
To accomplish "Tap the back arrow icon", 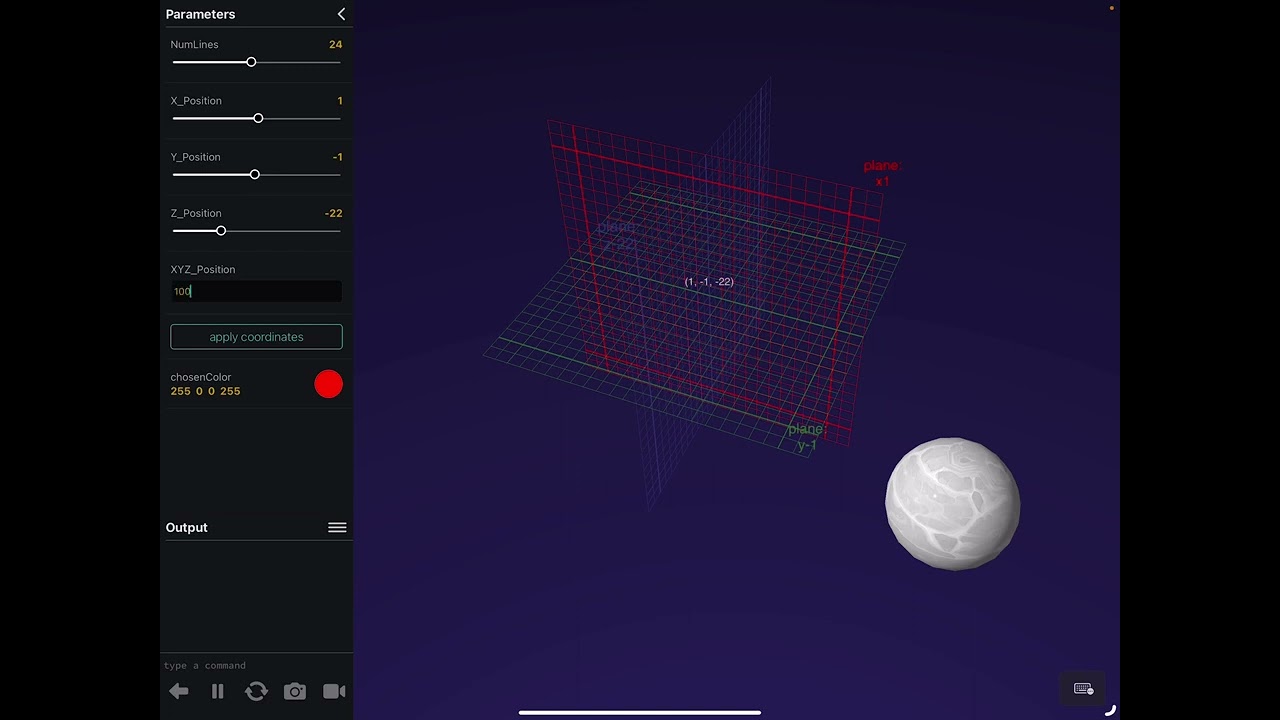I will pyautogui.click(x=179, y=691).
